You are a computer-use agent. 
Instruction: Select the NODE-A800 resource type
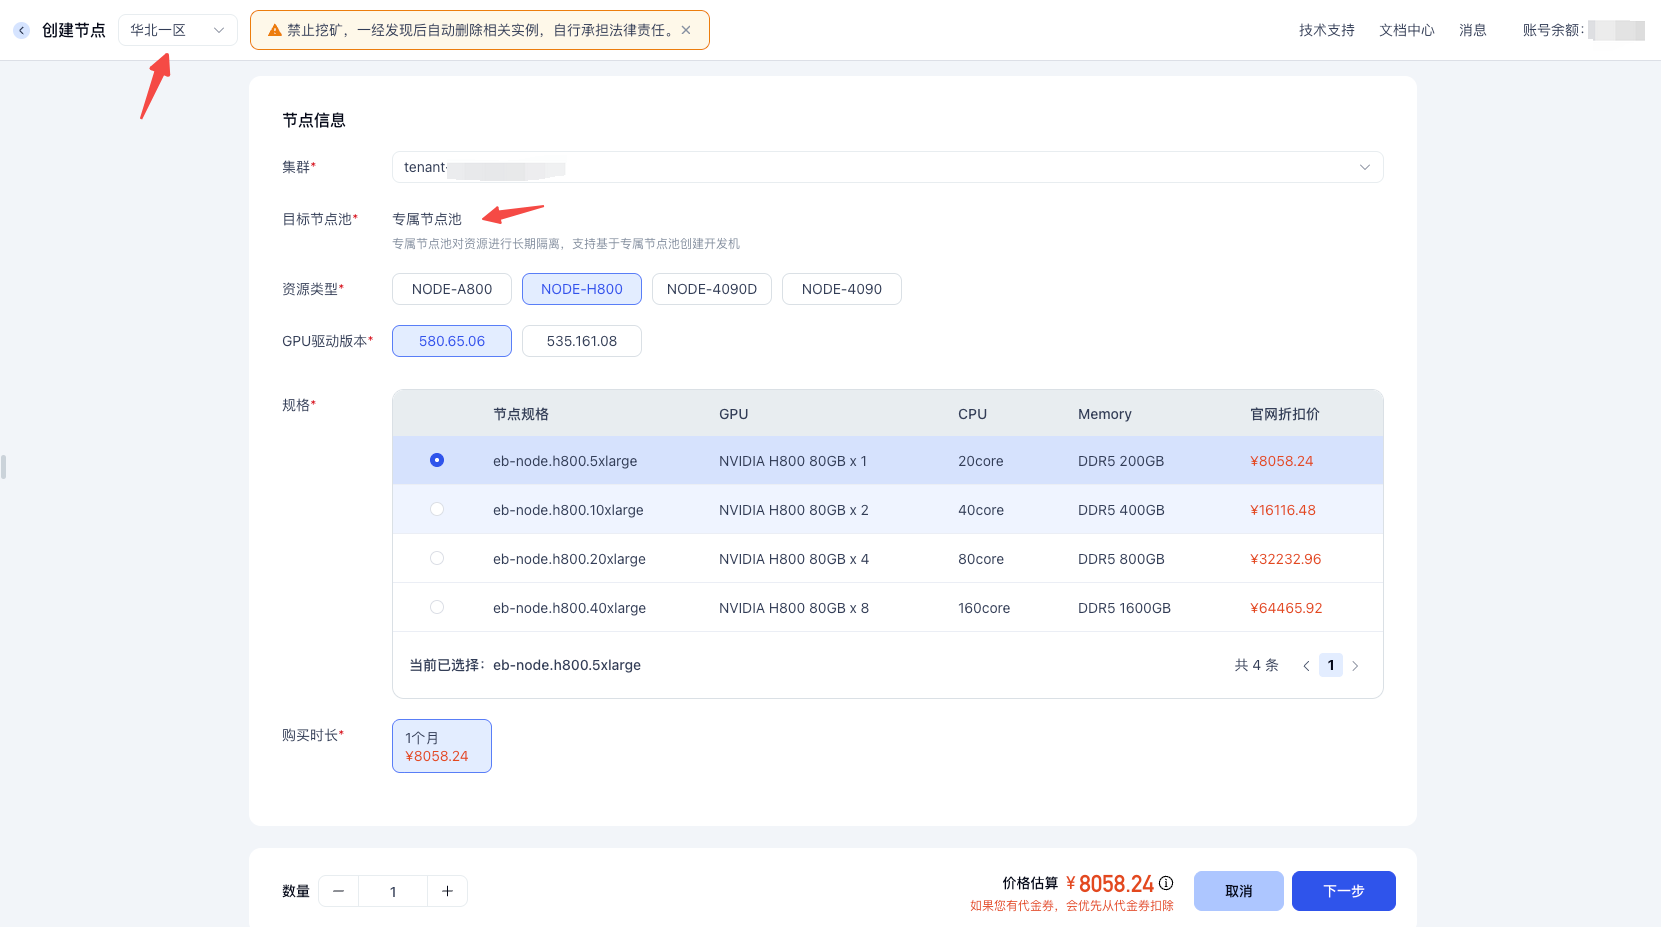pyautogui.click(x=452, y=289)
